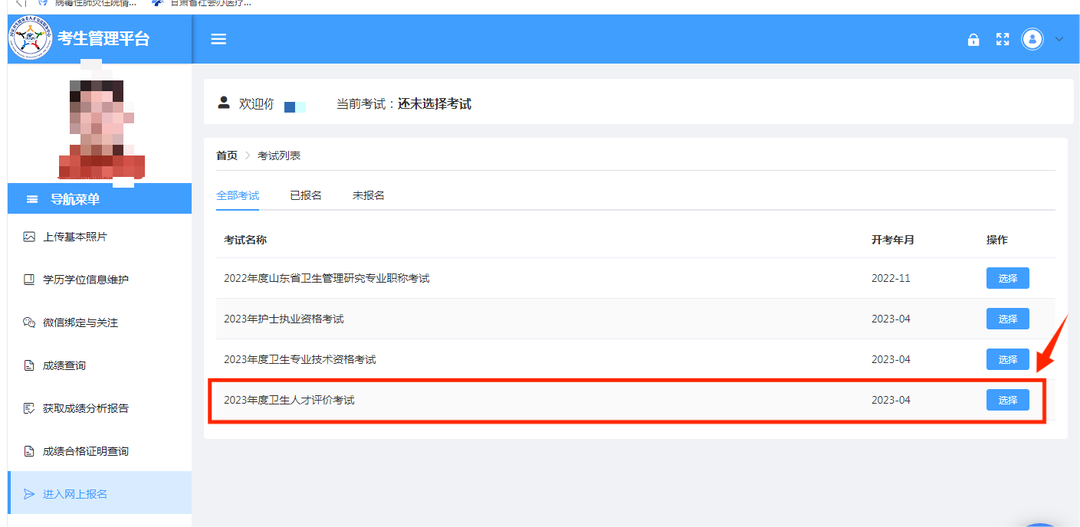Image resolution: width=1080 pixels, height=527 pixels.
Task: Open 学历学位信息维护 menu item
Action: tap(85, 280)
